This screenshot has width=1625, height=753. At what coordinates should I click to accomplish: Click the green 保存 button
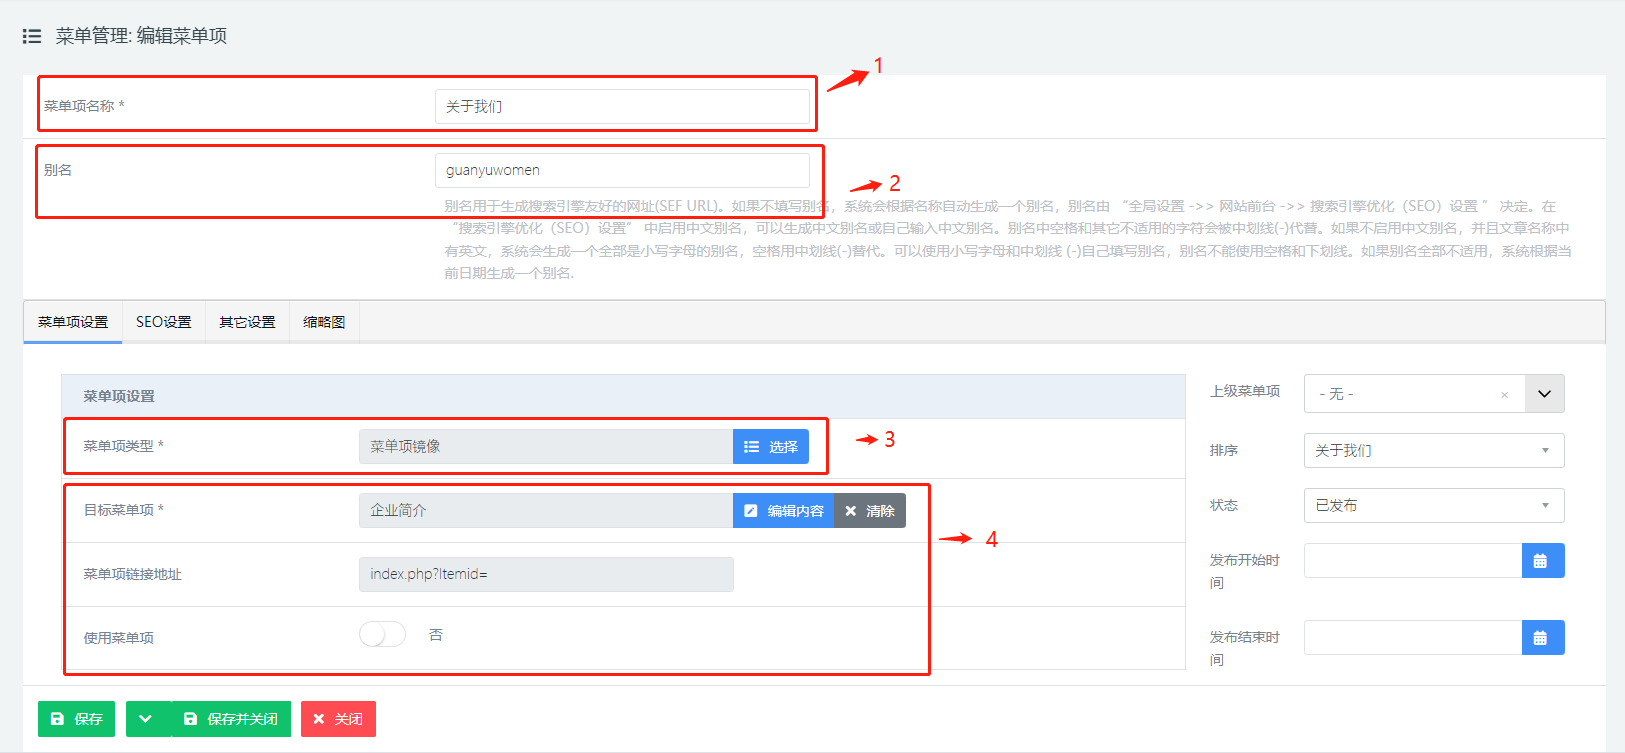[76, 719]
